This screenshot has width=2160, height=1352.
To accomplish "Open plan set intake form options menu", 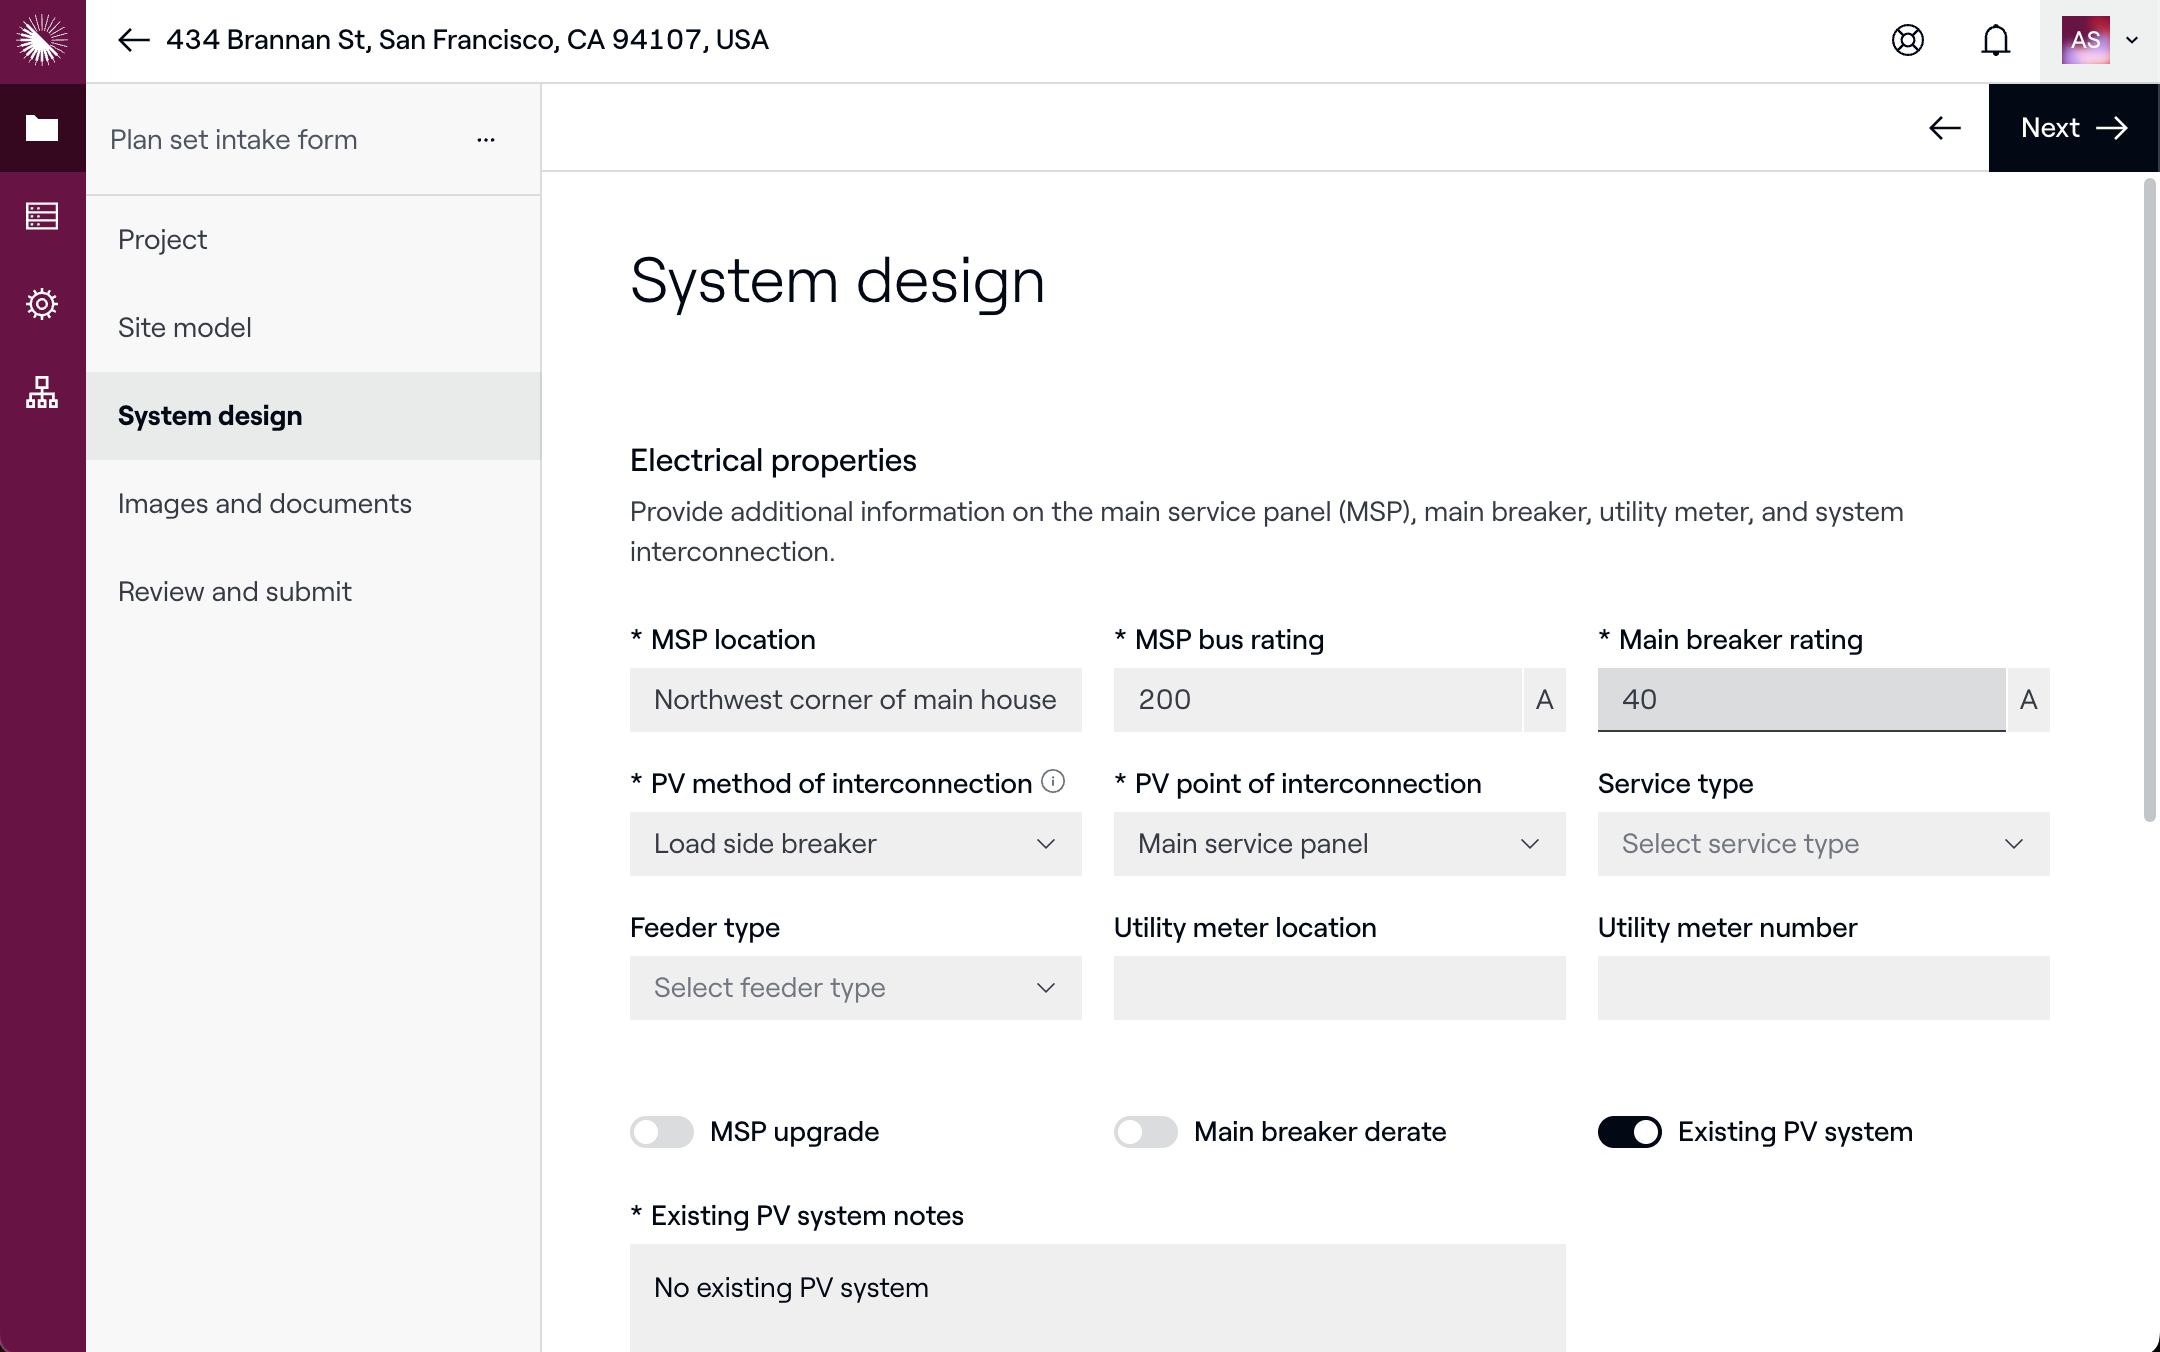I will [x=486, y=140].
